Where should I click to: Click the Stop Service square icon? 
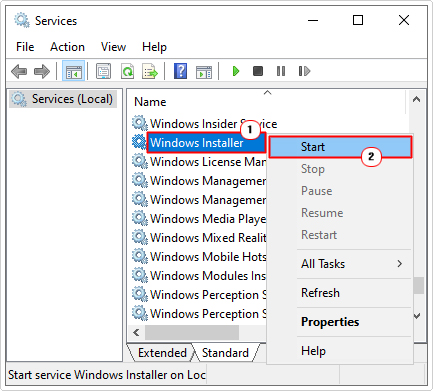coord(258,71)
